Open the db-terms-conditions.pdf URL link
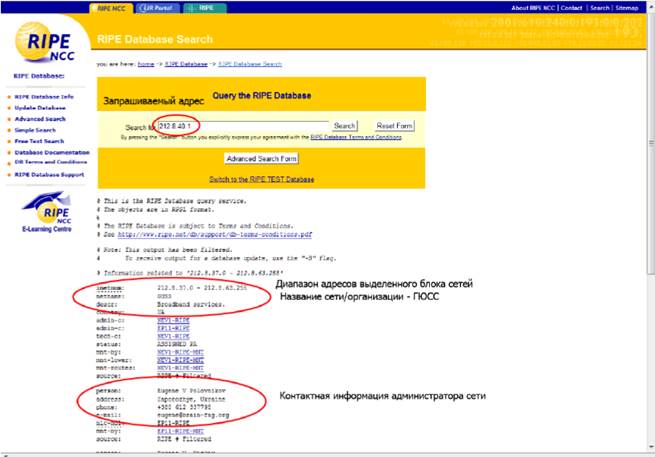Screen dimensions: 655x457 click(x=215, y=234)
